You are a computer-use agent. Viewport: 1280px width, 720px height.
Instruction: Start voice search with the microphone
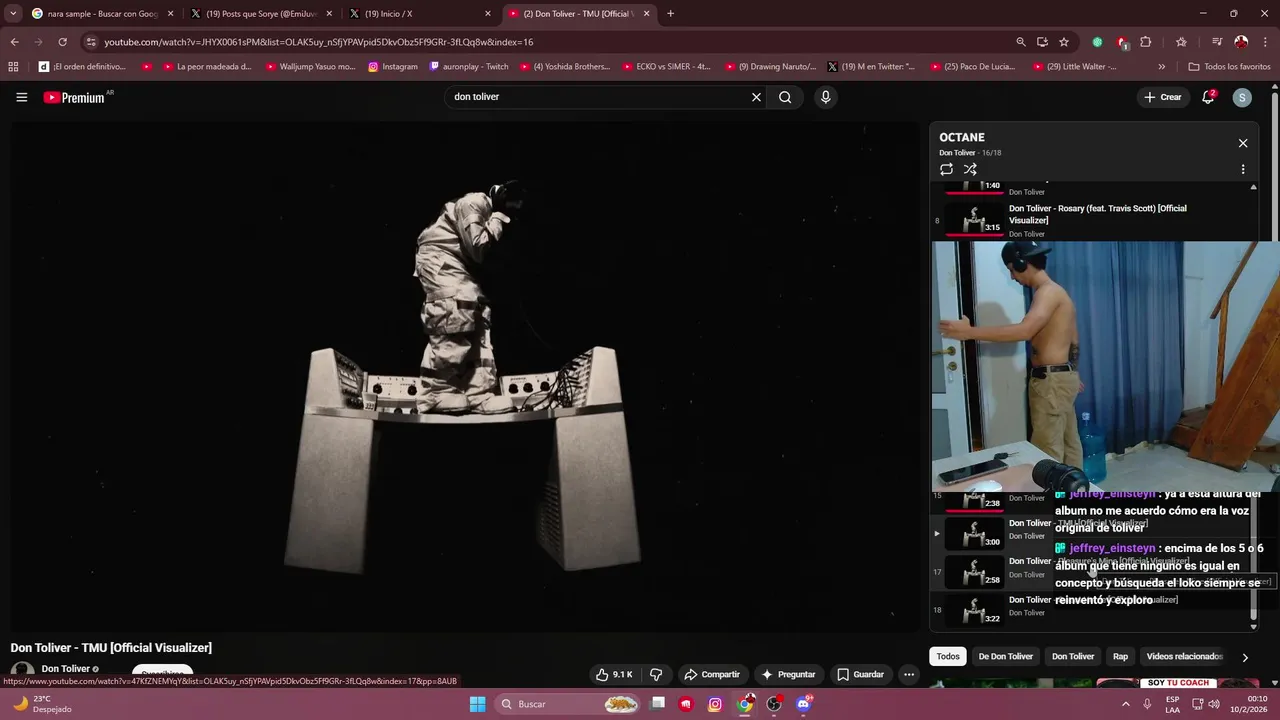(825, 97)
